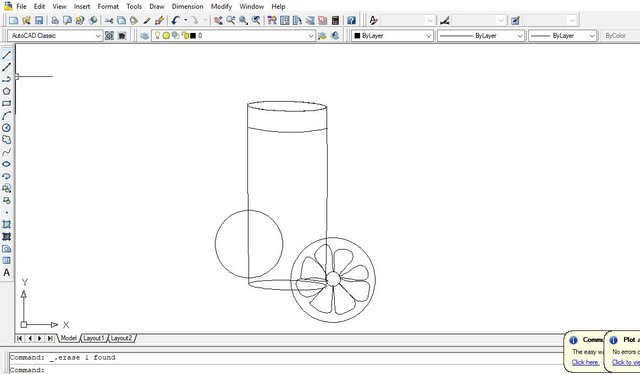Image resolution: width=640 pixels, height=374 pixels.
Task: Click the Plot printer icon
Action: tap(55, 20)
